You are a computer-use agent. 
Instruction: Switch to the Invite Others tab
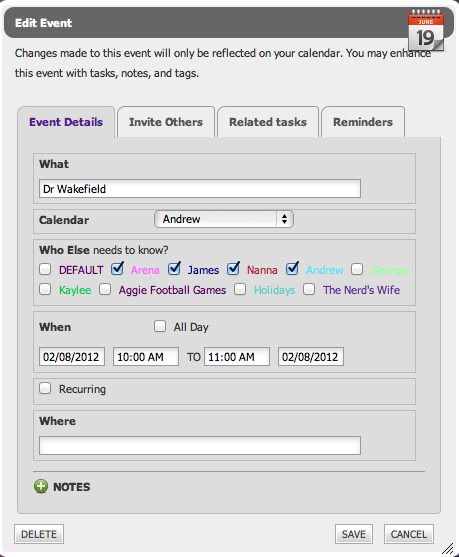tap(166, 122)
